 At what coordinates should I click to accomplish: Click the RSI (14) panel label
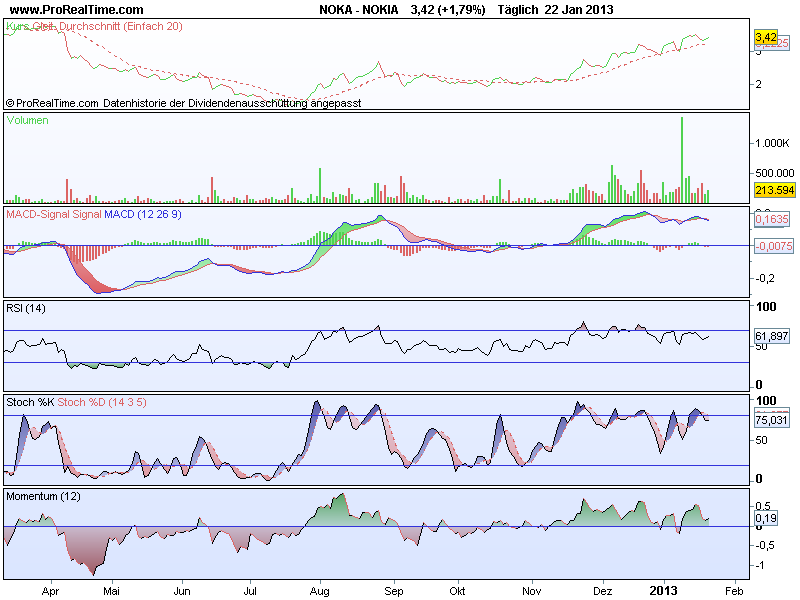pyautogui.click(x=26, y=308)
